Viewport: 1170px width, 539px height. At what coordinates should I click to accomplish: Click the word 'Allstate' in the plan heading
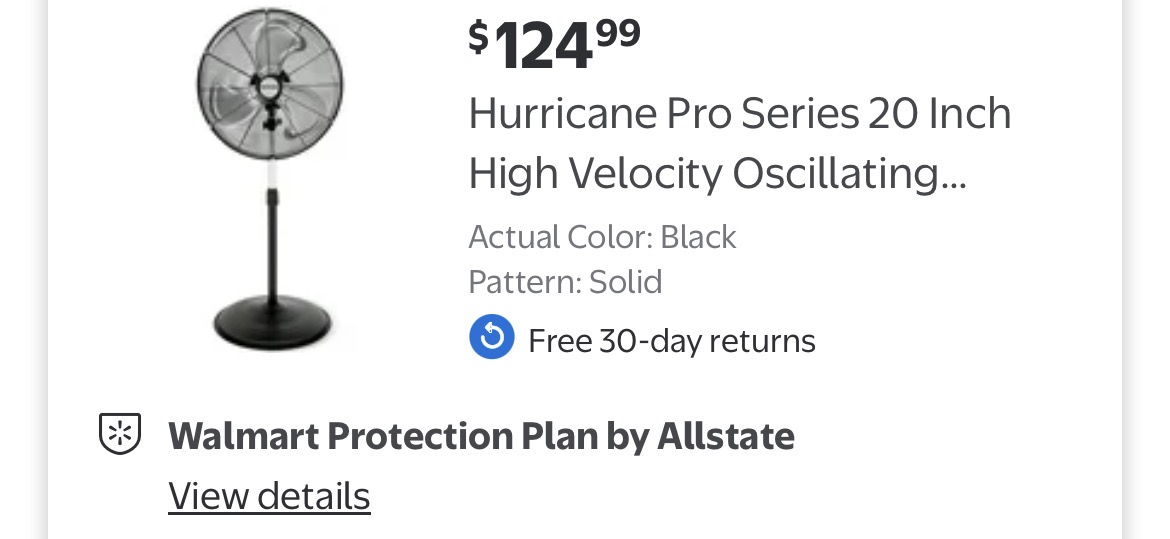pos(725,436)
